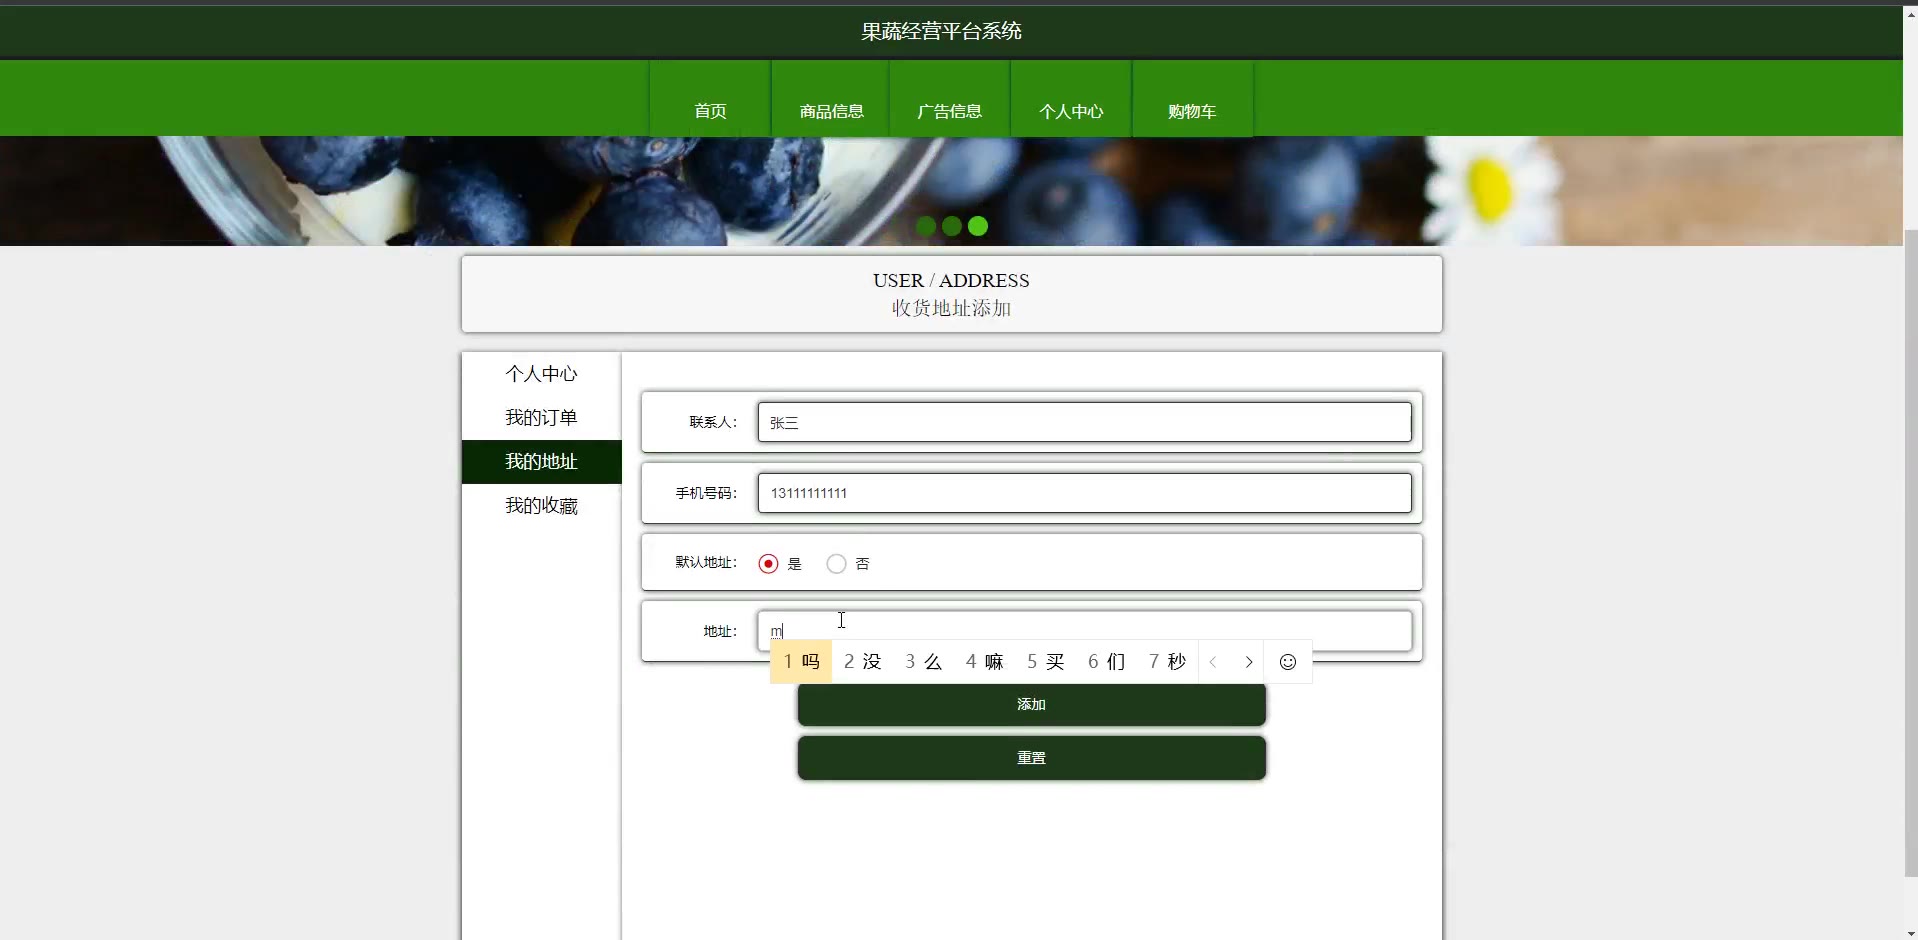Click the page vertical scrollbar thumb
Viewport: 1918px width, 940px height.
[x=1910, y=553]
